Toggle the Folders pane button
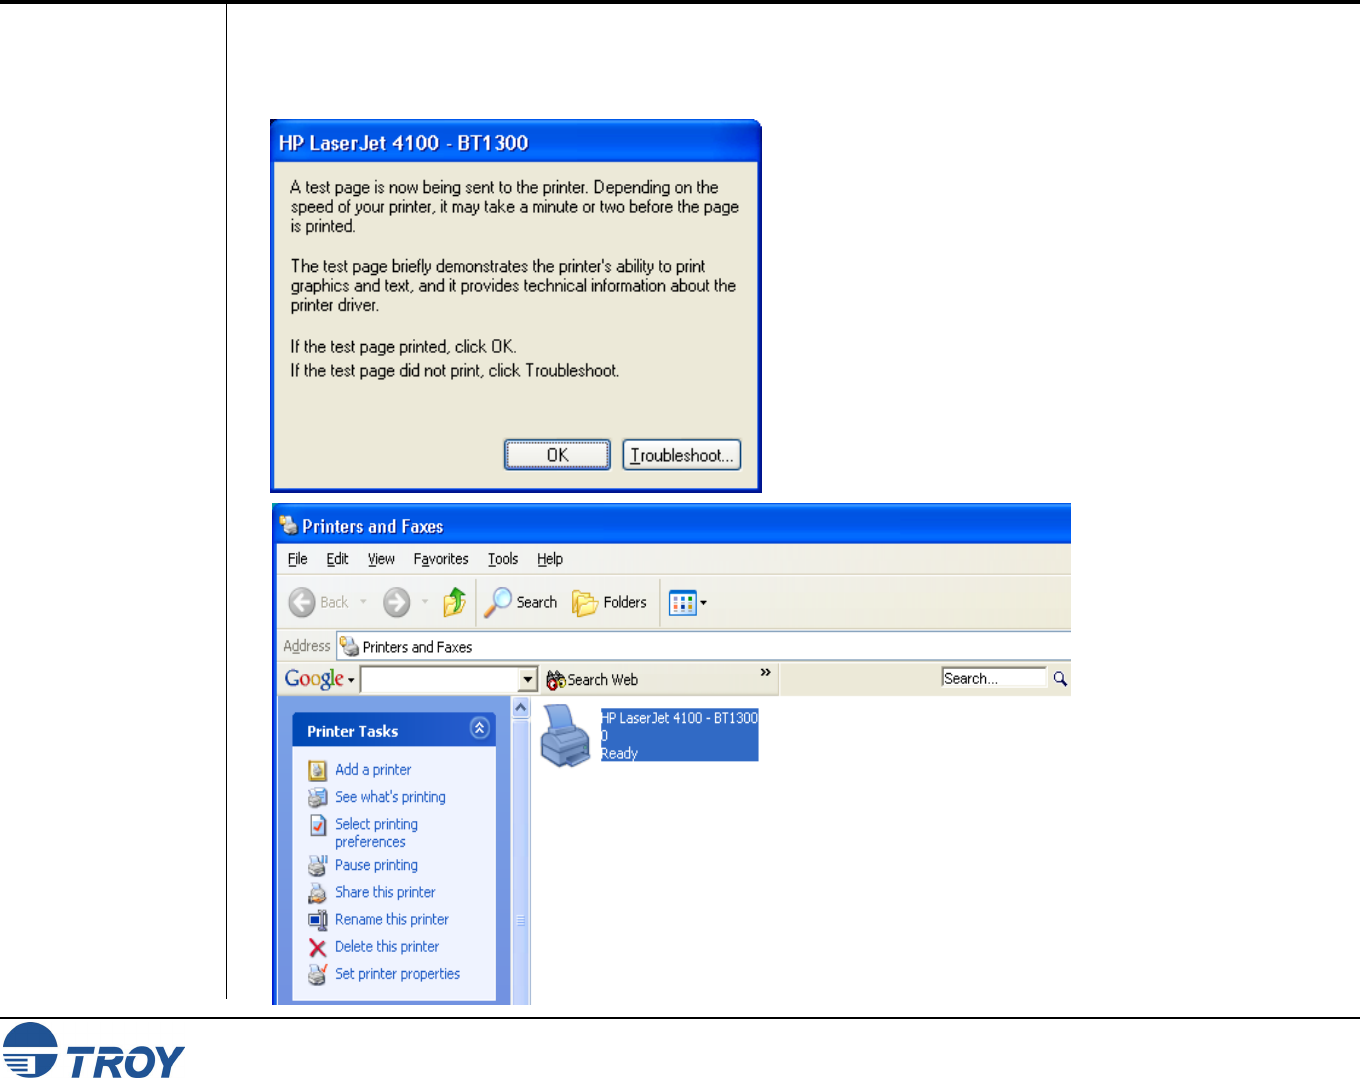The width and height of the screenshot is (1360, 1078). point(609,602)
